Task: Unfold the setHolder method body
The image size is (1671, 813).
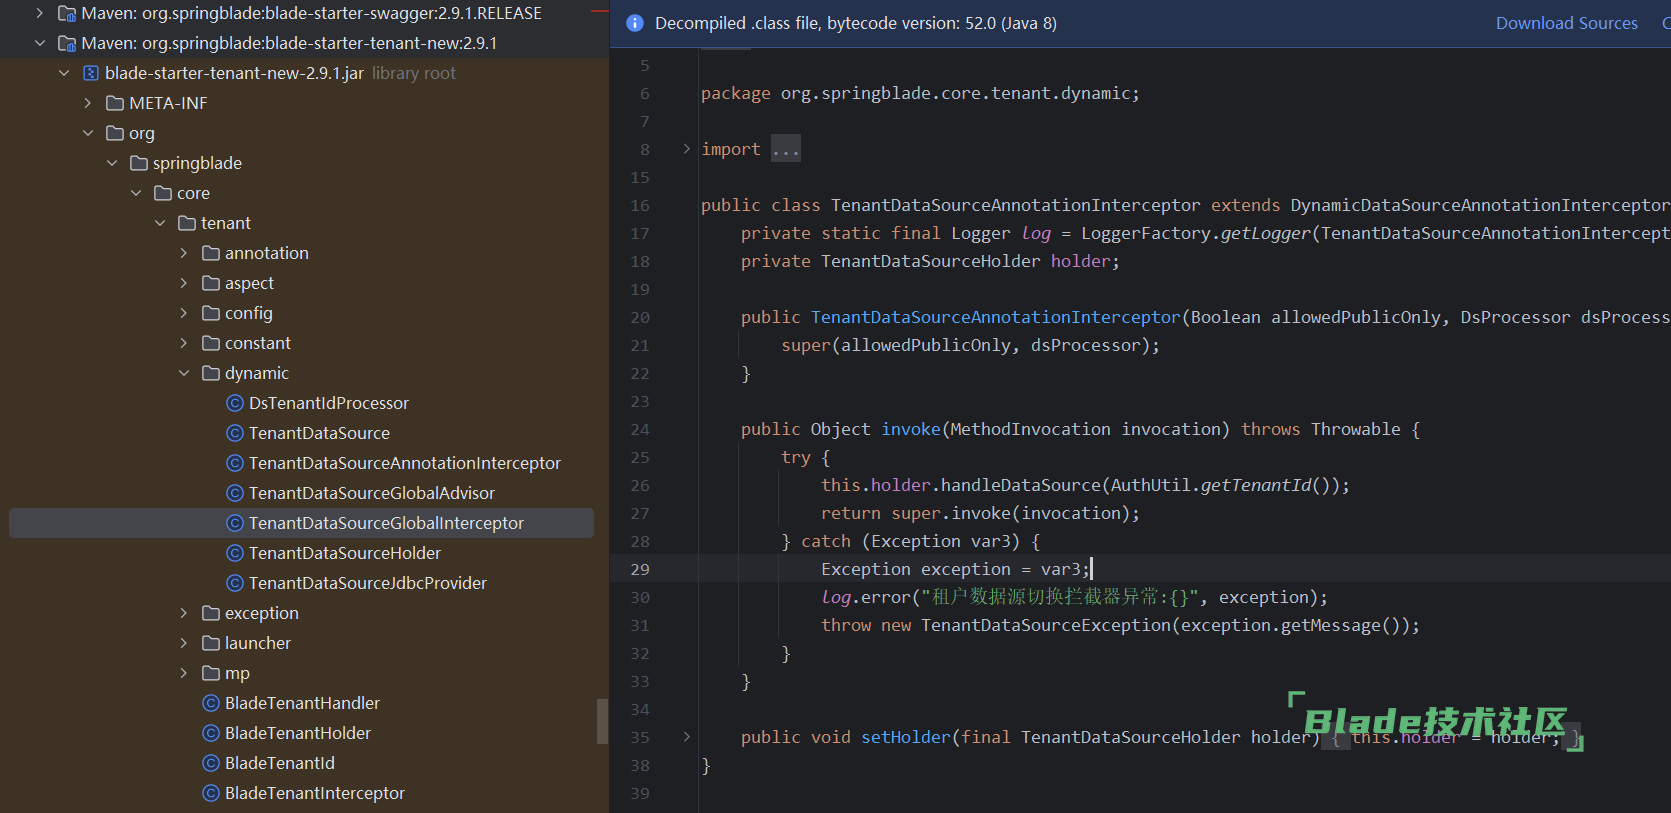Action: click(x=687, y=737)
